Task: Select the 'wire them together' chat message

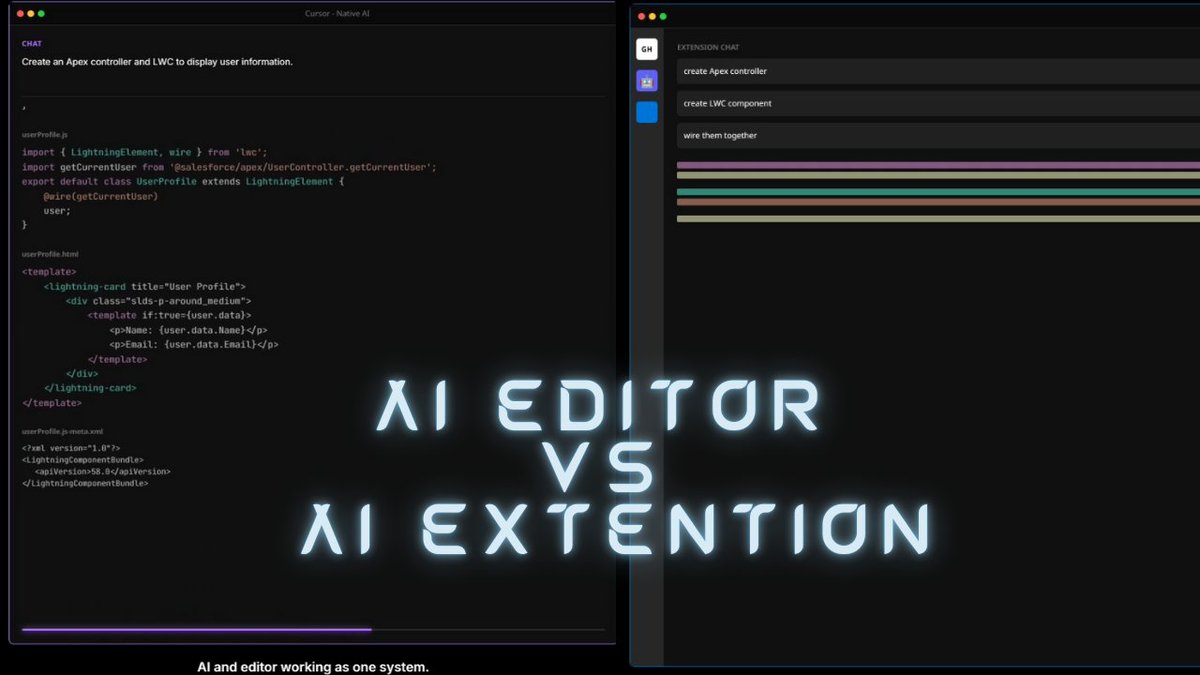Action: coord(938,135)
